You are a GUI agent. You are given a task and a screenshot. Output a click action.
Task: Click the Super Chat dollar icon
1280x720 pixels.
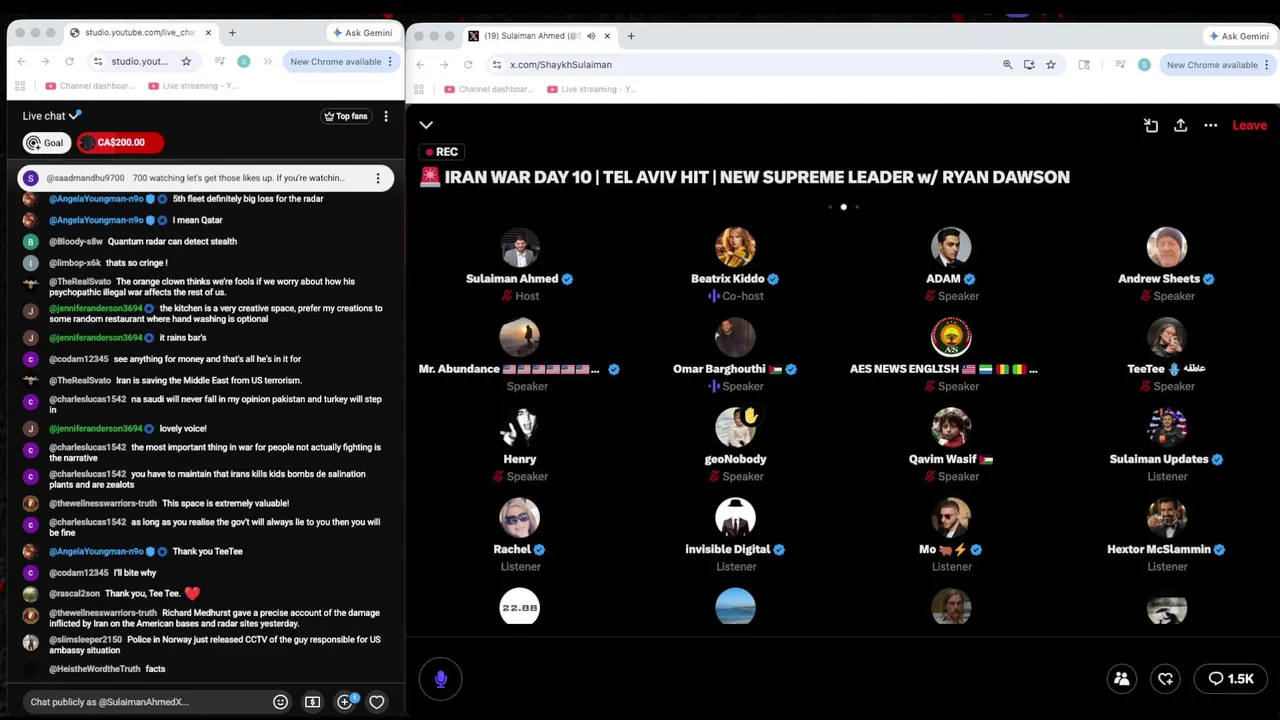(312, 702)
